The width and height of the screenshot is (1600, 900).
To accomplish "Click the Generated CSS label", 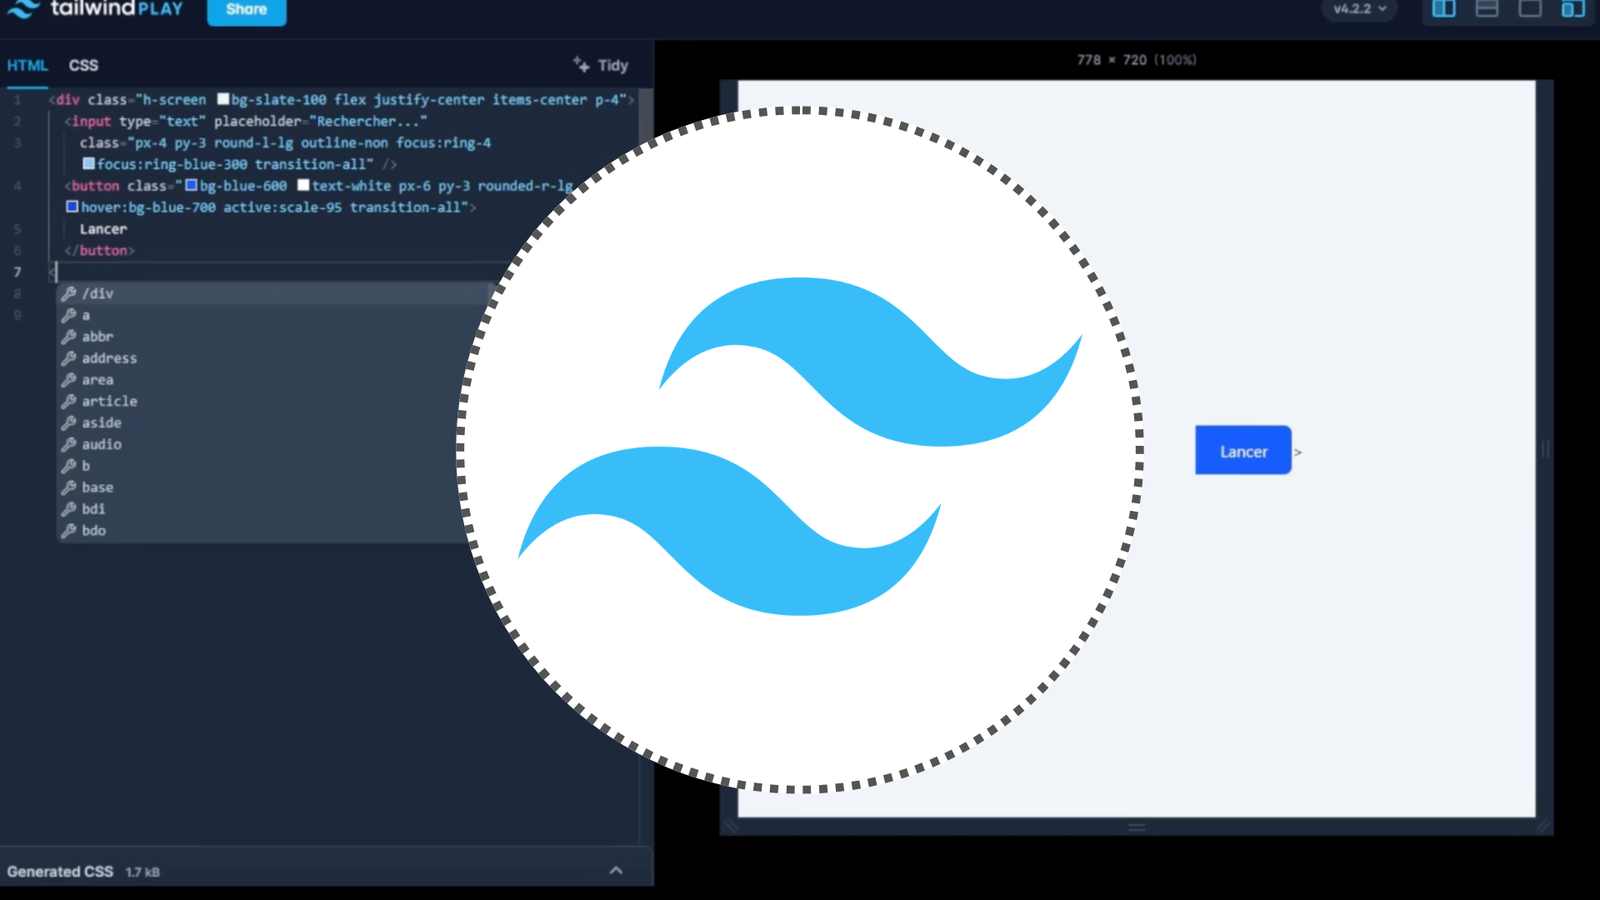I will [x=60, y=871].
